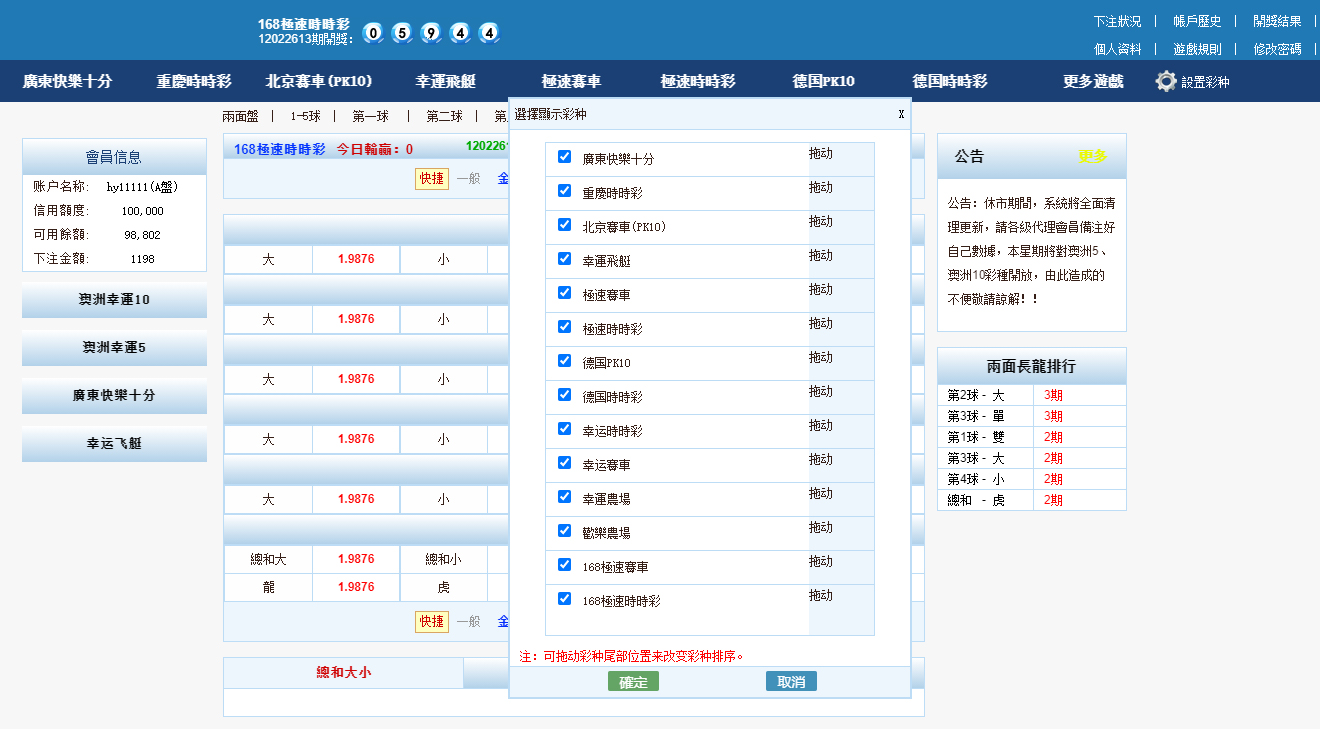Screen dimensions: 1320x729
Task: Confirm the selection with the 確定 button
Action: point(633,682)
